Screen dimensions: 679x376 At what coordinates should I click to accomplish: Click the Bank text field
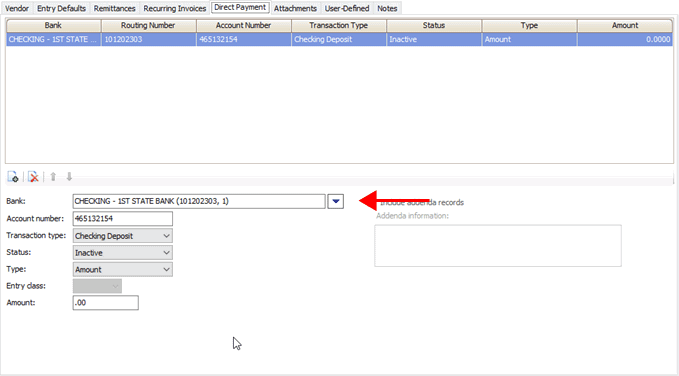pos(199,201)
